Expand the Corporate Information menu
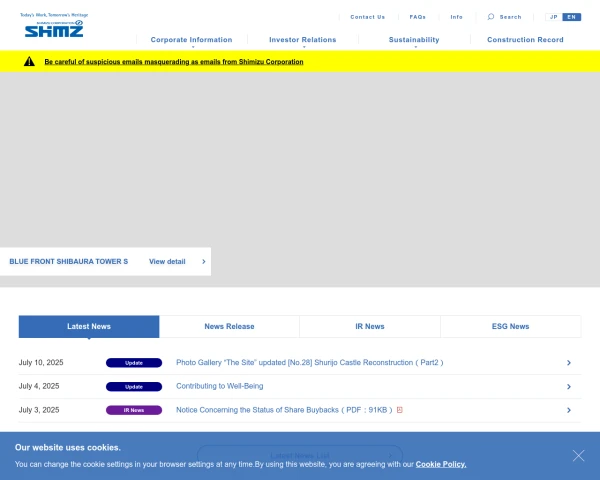Viewport: 600px width, 480px height. [191, 40]
